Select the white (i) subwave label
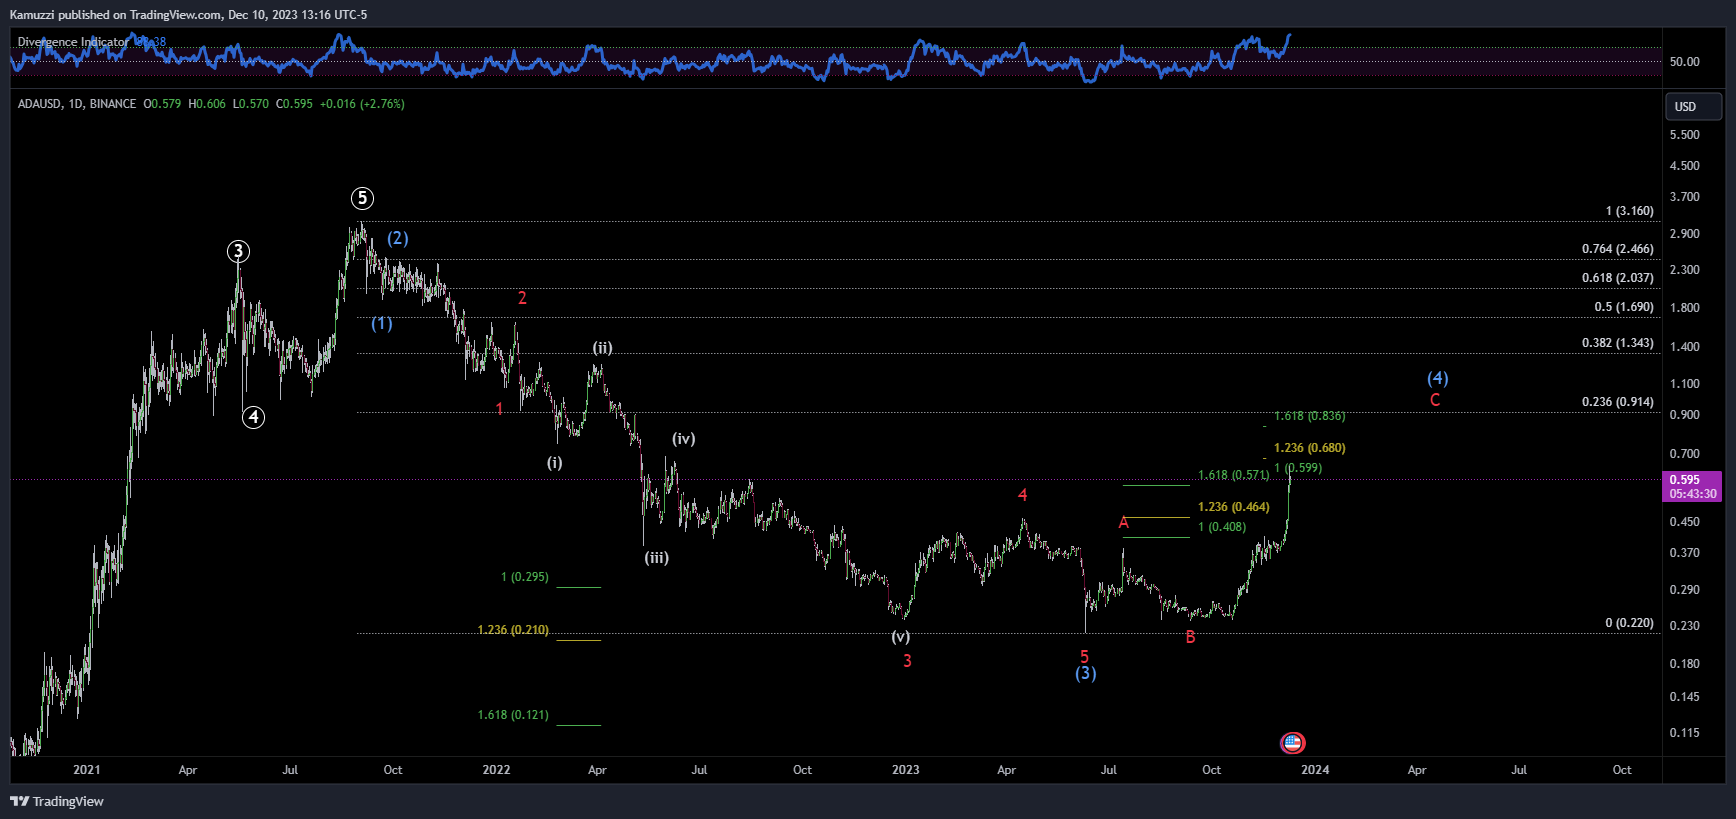 tap(554, 463)
